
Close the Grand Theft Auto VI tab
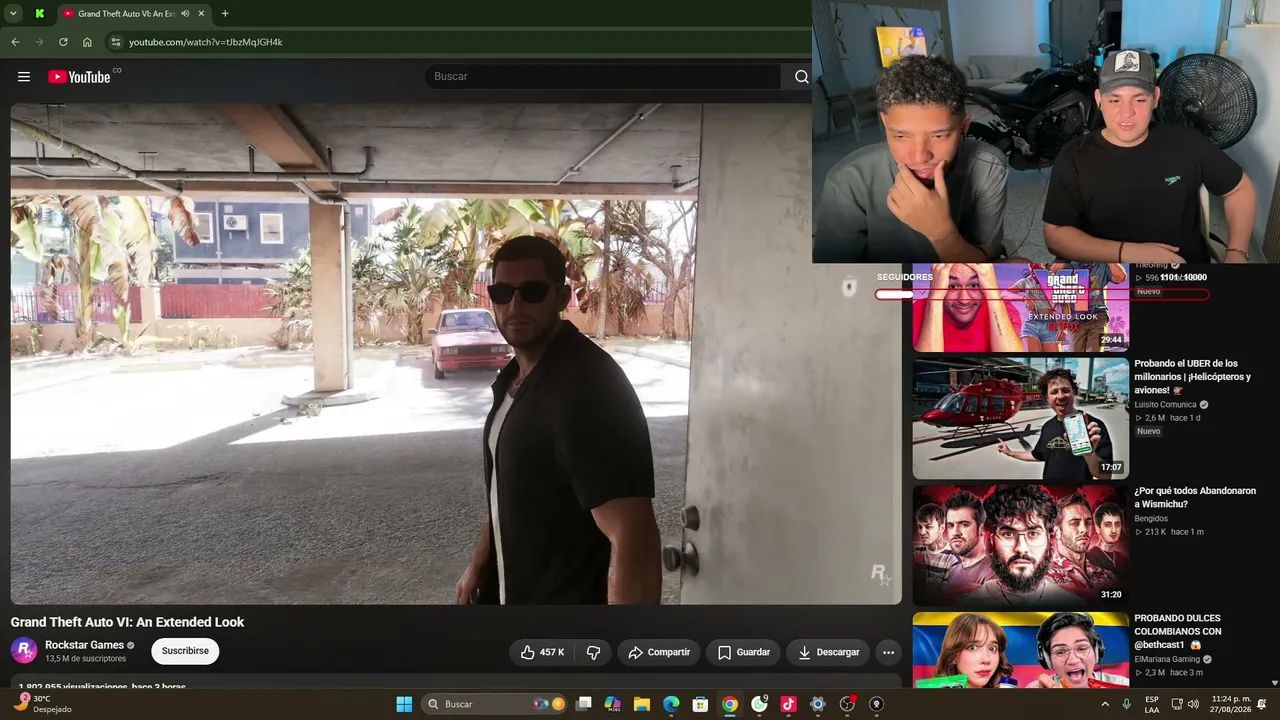(201, 14)
